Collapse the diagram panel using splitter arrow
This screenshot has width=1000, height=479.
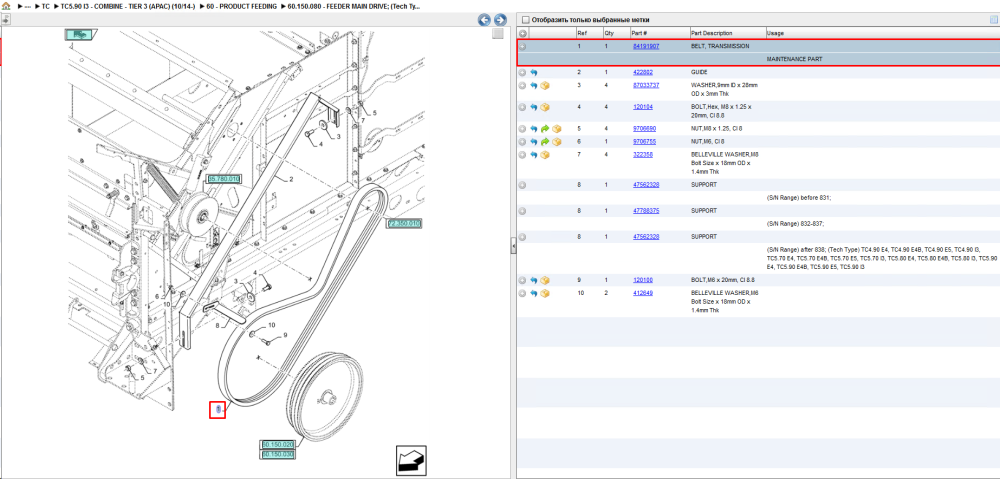[x=513, y=246]
